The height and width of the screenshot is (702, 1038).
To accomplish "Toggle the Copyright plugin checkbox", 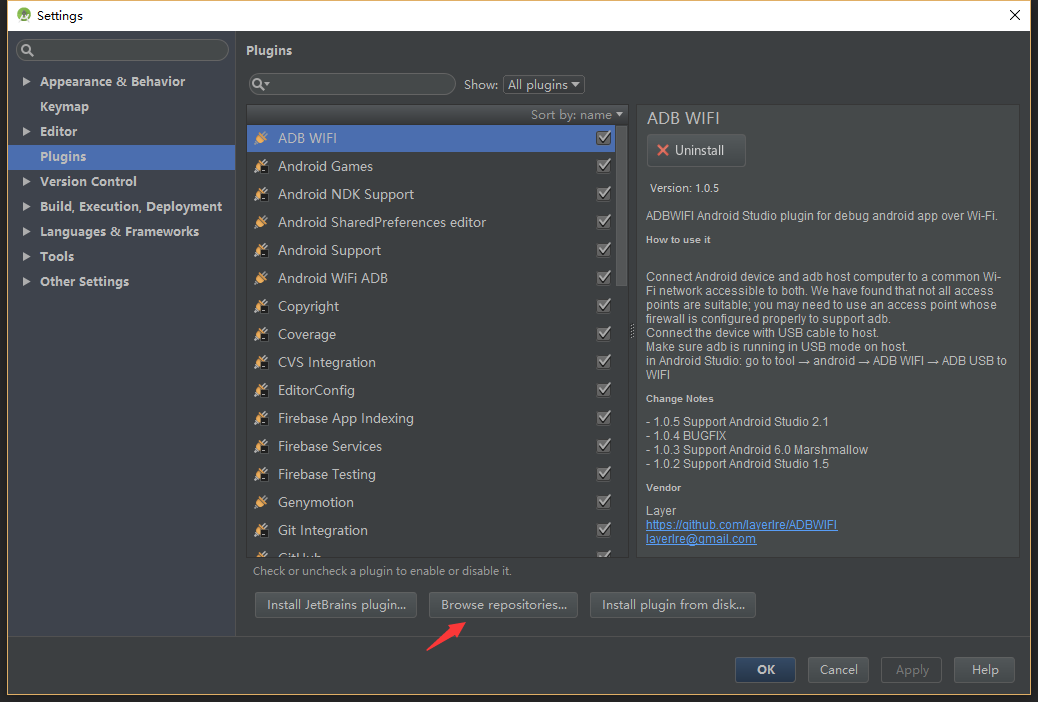I will (x=604, y=305).
